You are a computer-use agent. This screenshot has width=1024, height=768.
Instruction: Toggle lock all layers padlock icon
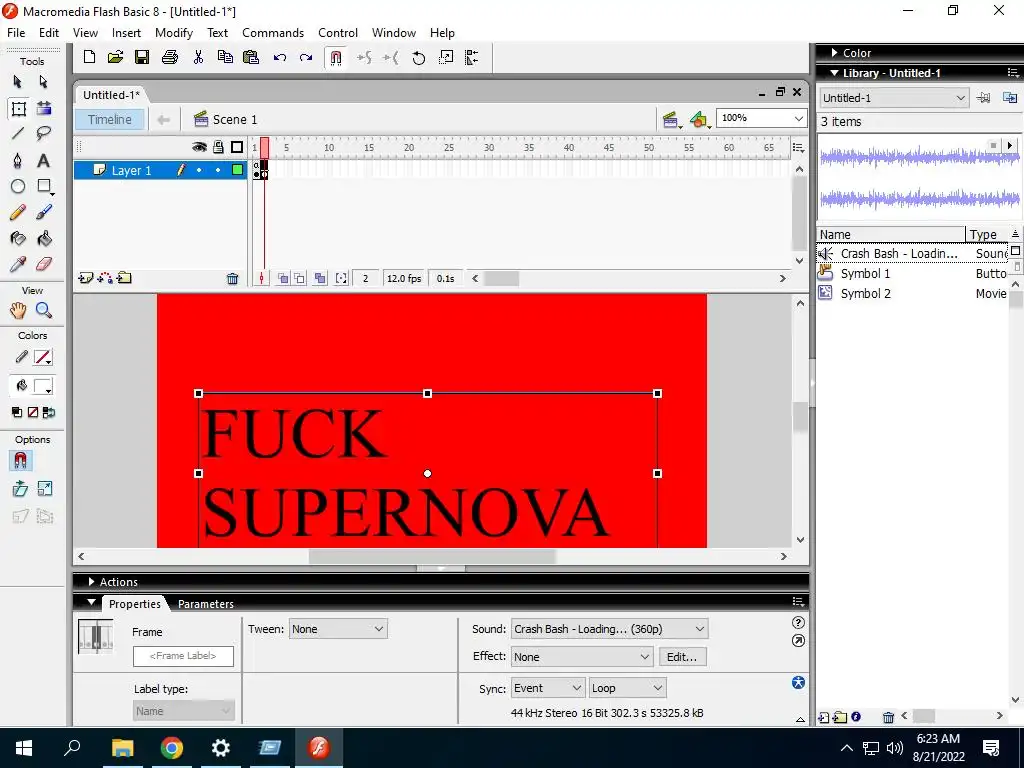click(x=218, y=147)
